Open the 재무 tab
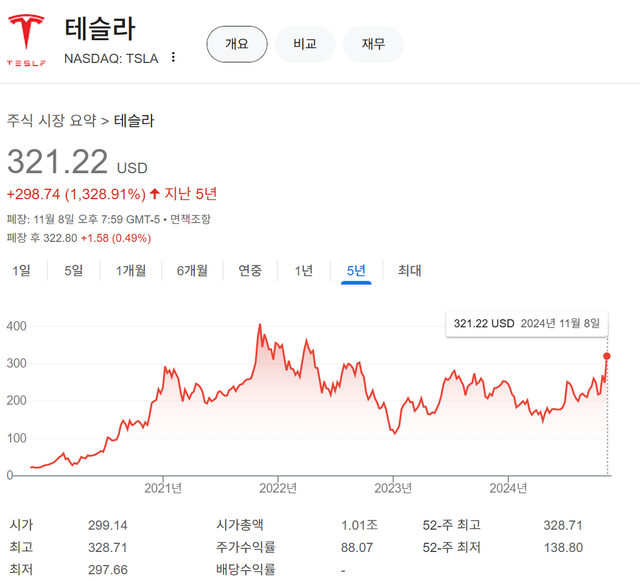The height and width of the screenshot is (581, 640). 373,44
